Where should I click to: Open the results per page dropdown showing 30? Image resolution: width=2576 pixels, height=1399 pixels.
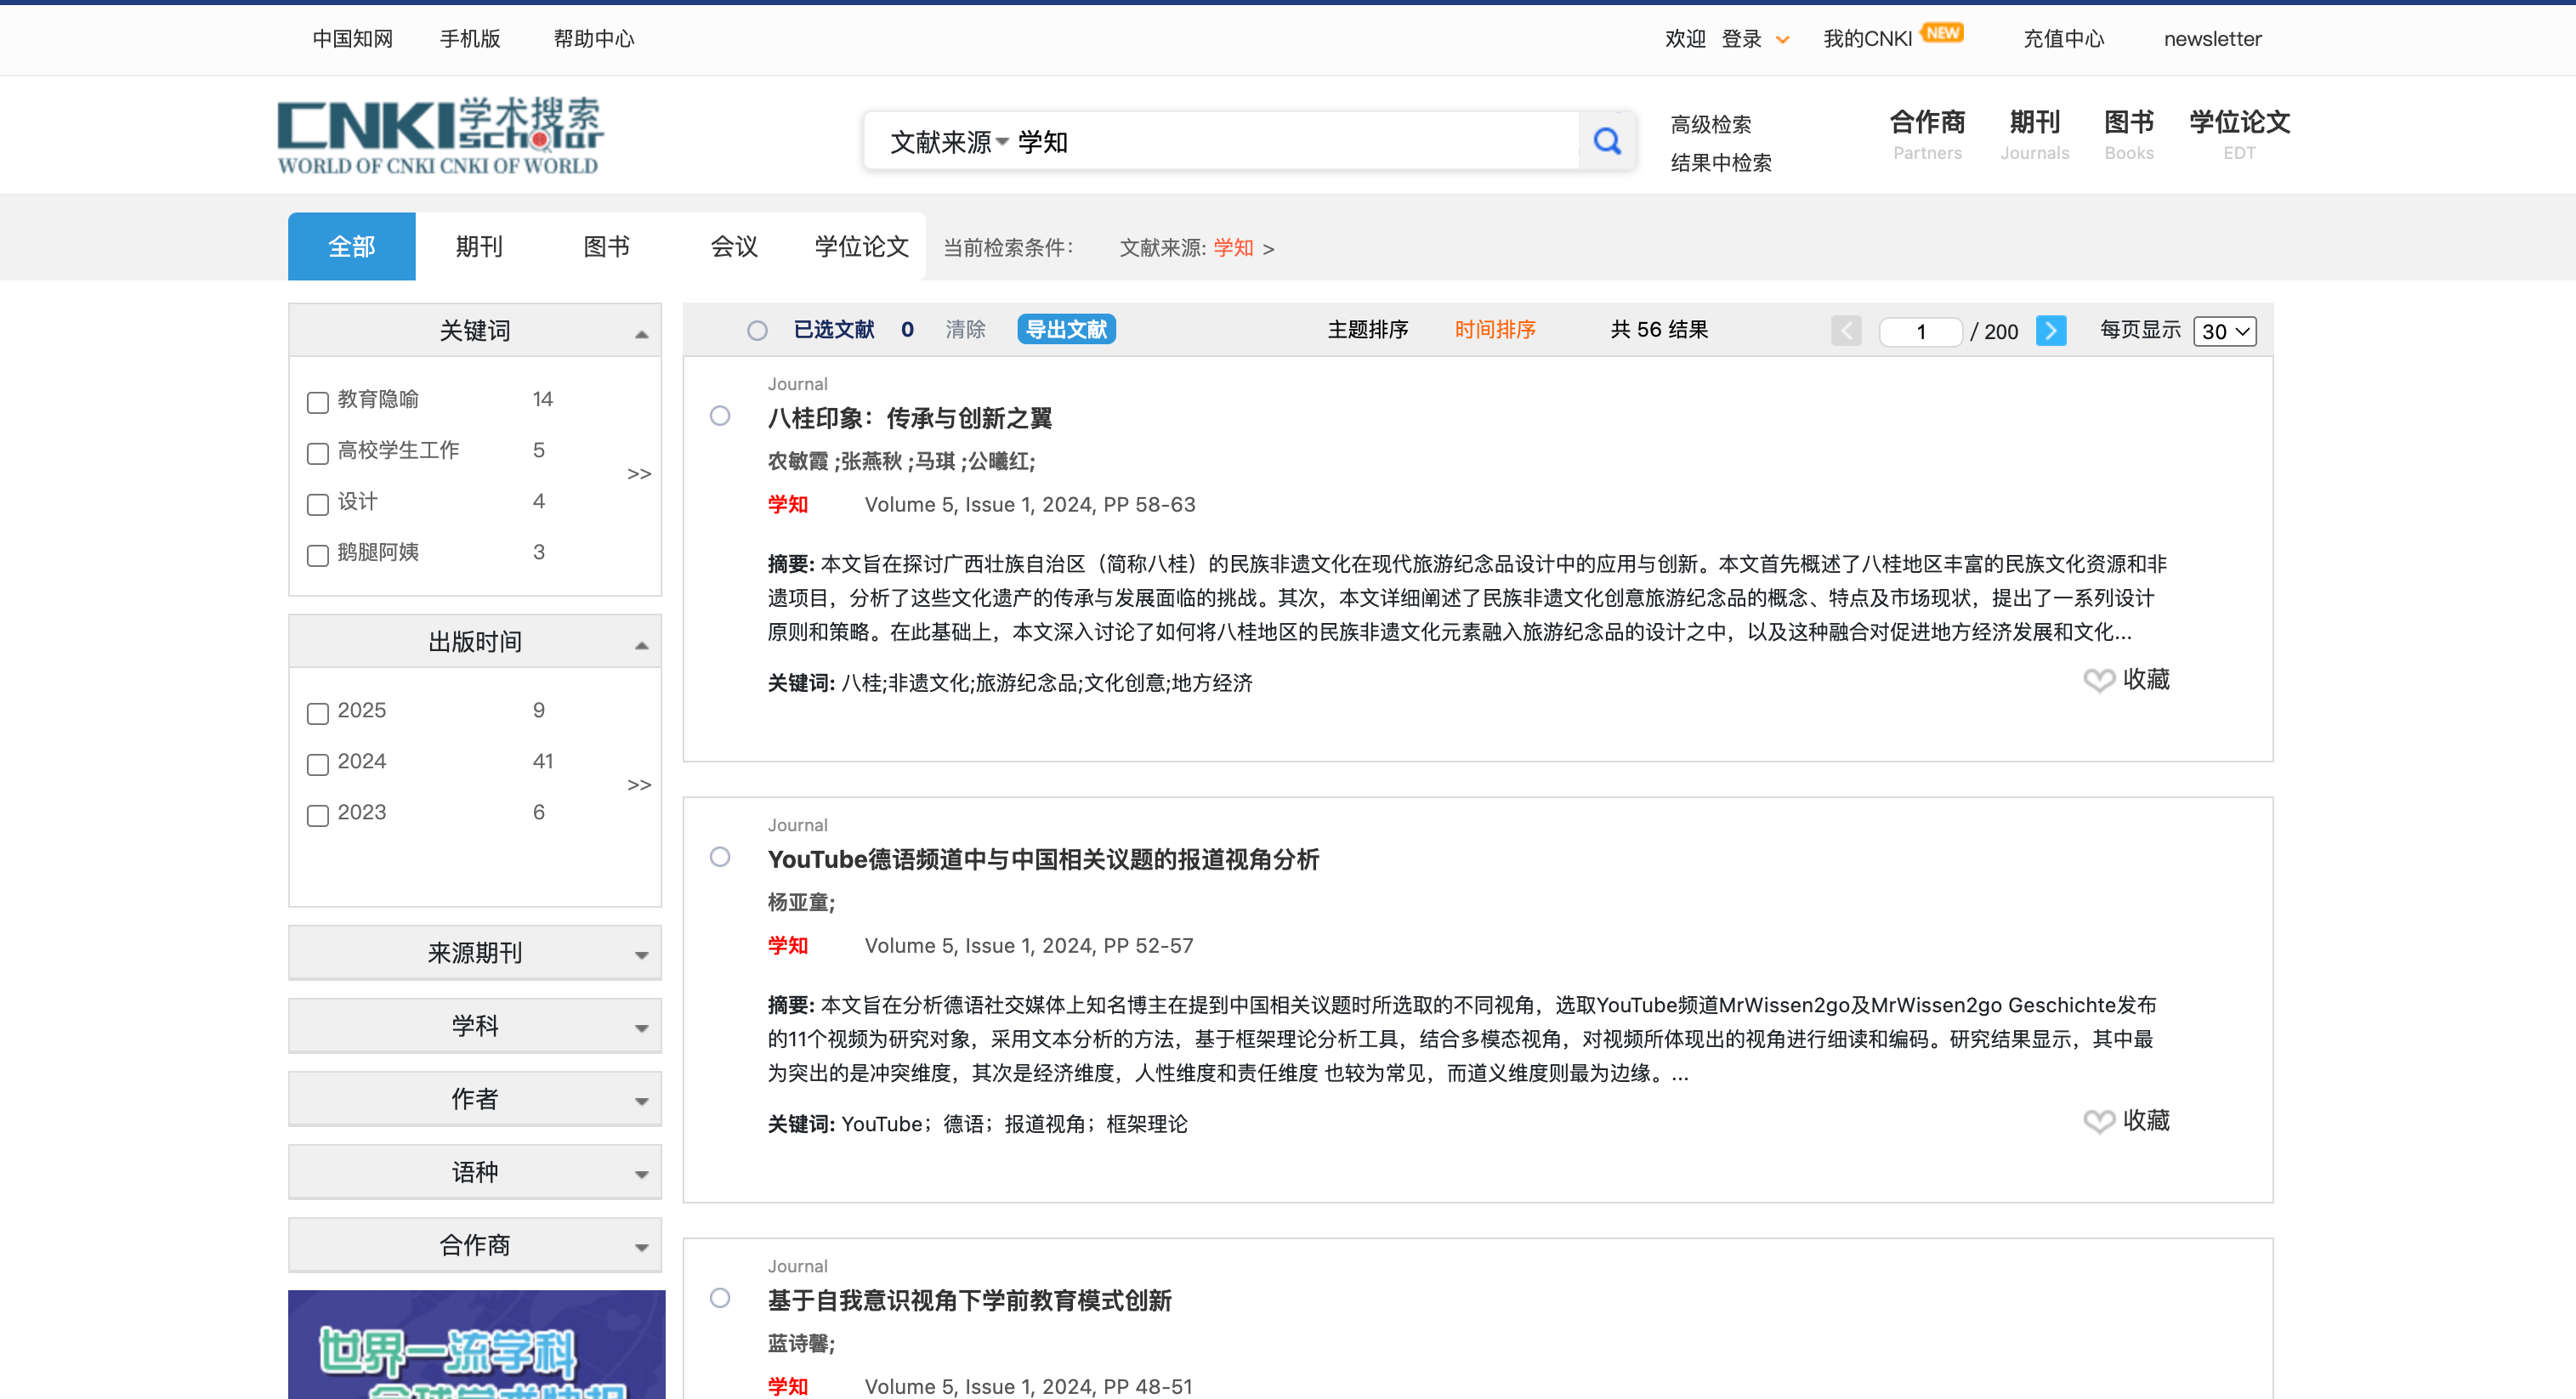(2224, 330)
